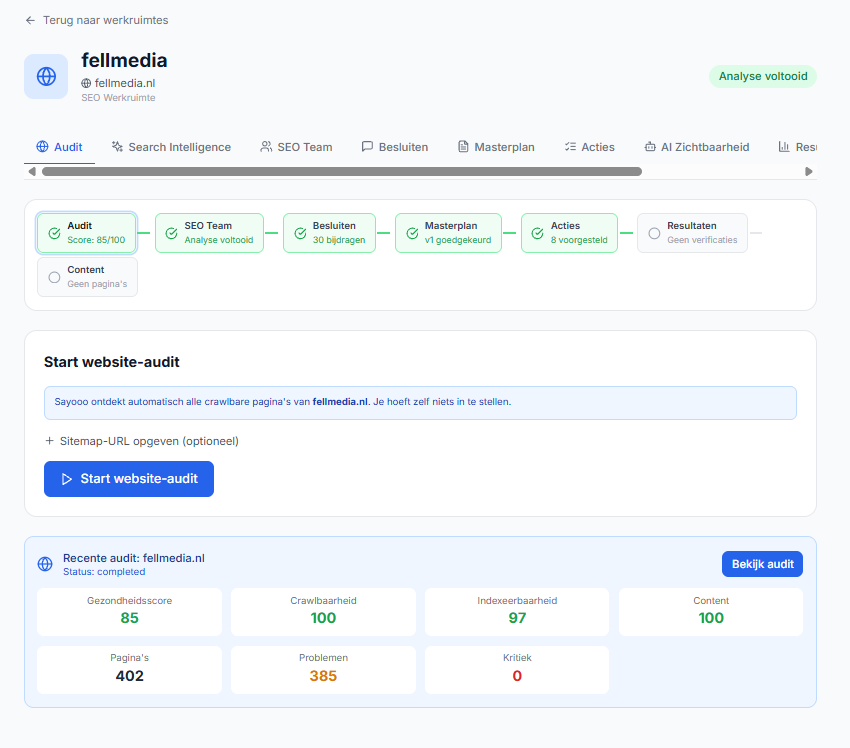
Task: Click the check icon in Acties step
Action: [x=537, y=233]
